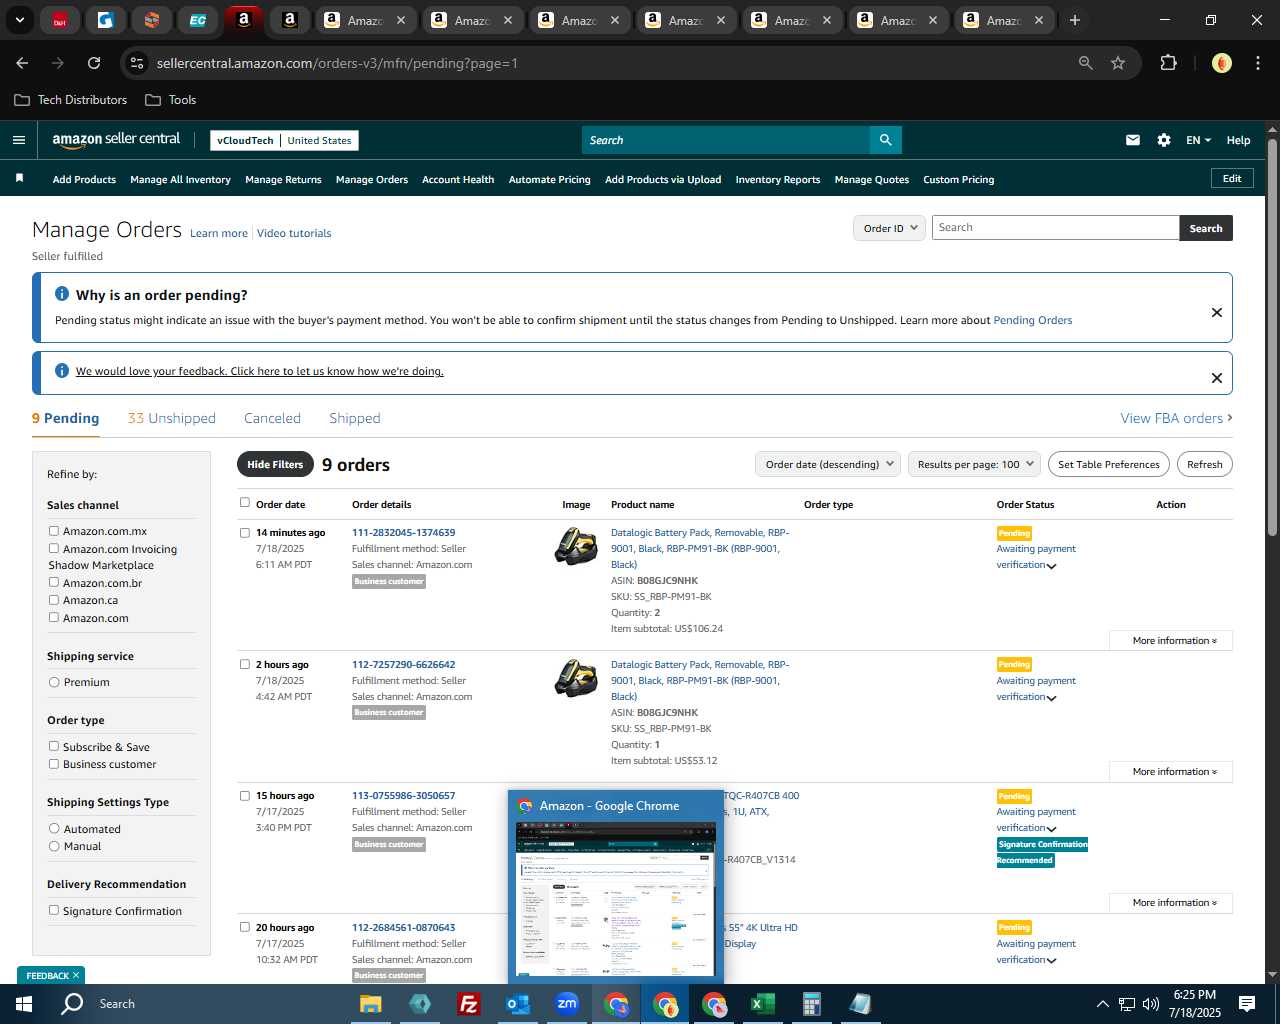Open the Windows Start menu
Viewport: 1280px width, 1024px height.
click(x=24, y=1004)
